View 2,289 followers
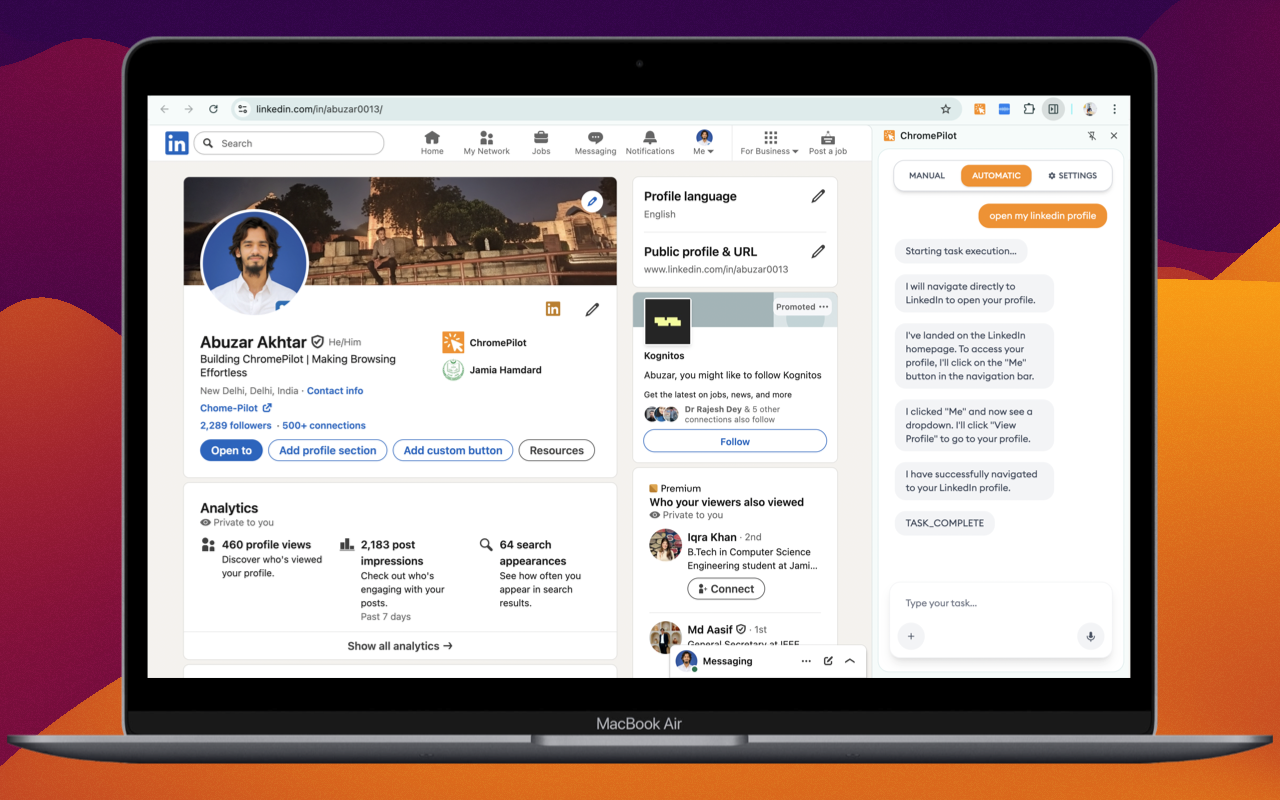The height and width of the screenshot is (800, 1280). click(x=236, y=425)
